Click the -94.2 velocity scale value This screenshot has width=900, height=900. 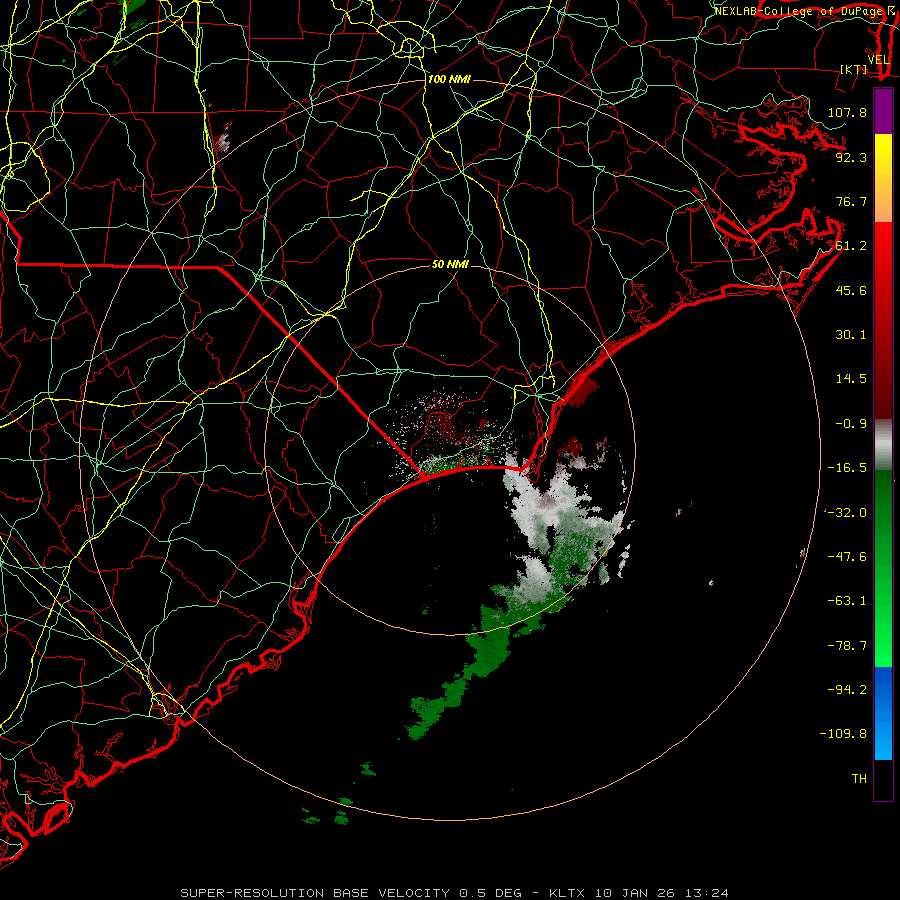847,689
